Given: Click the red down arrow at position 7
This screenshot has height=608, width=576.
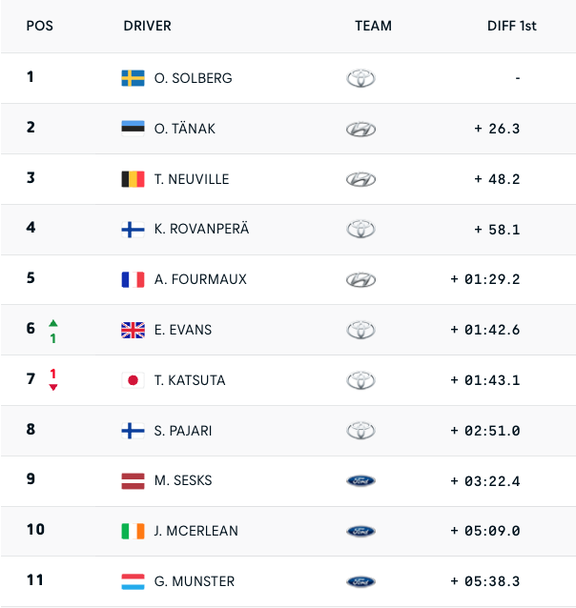Looking at the screenshot, I should tap(53, 387).
